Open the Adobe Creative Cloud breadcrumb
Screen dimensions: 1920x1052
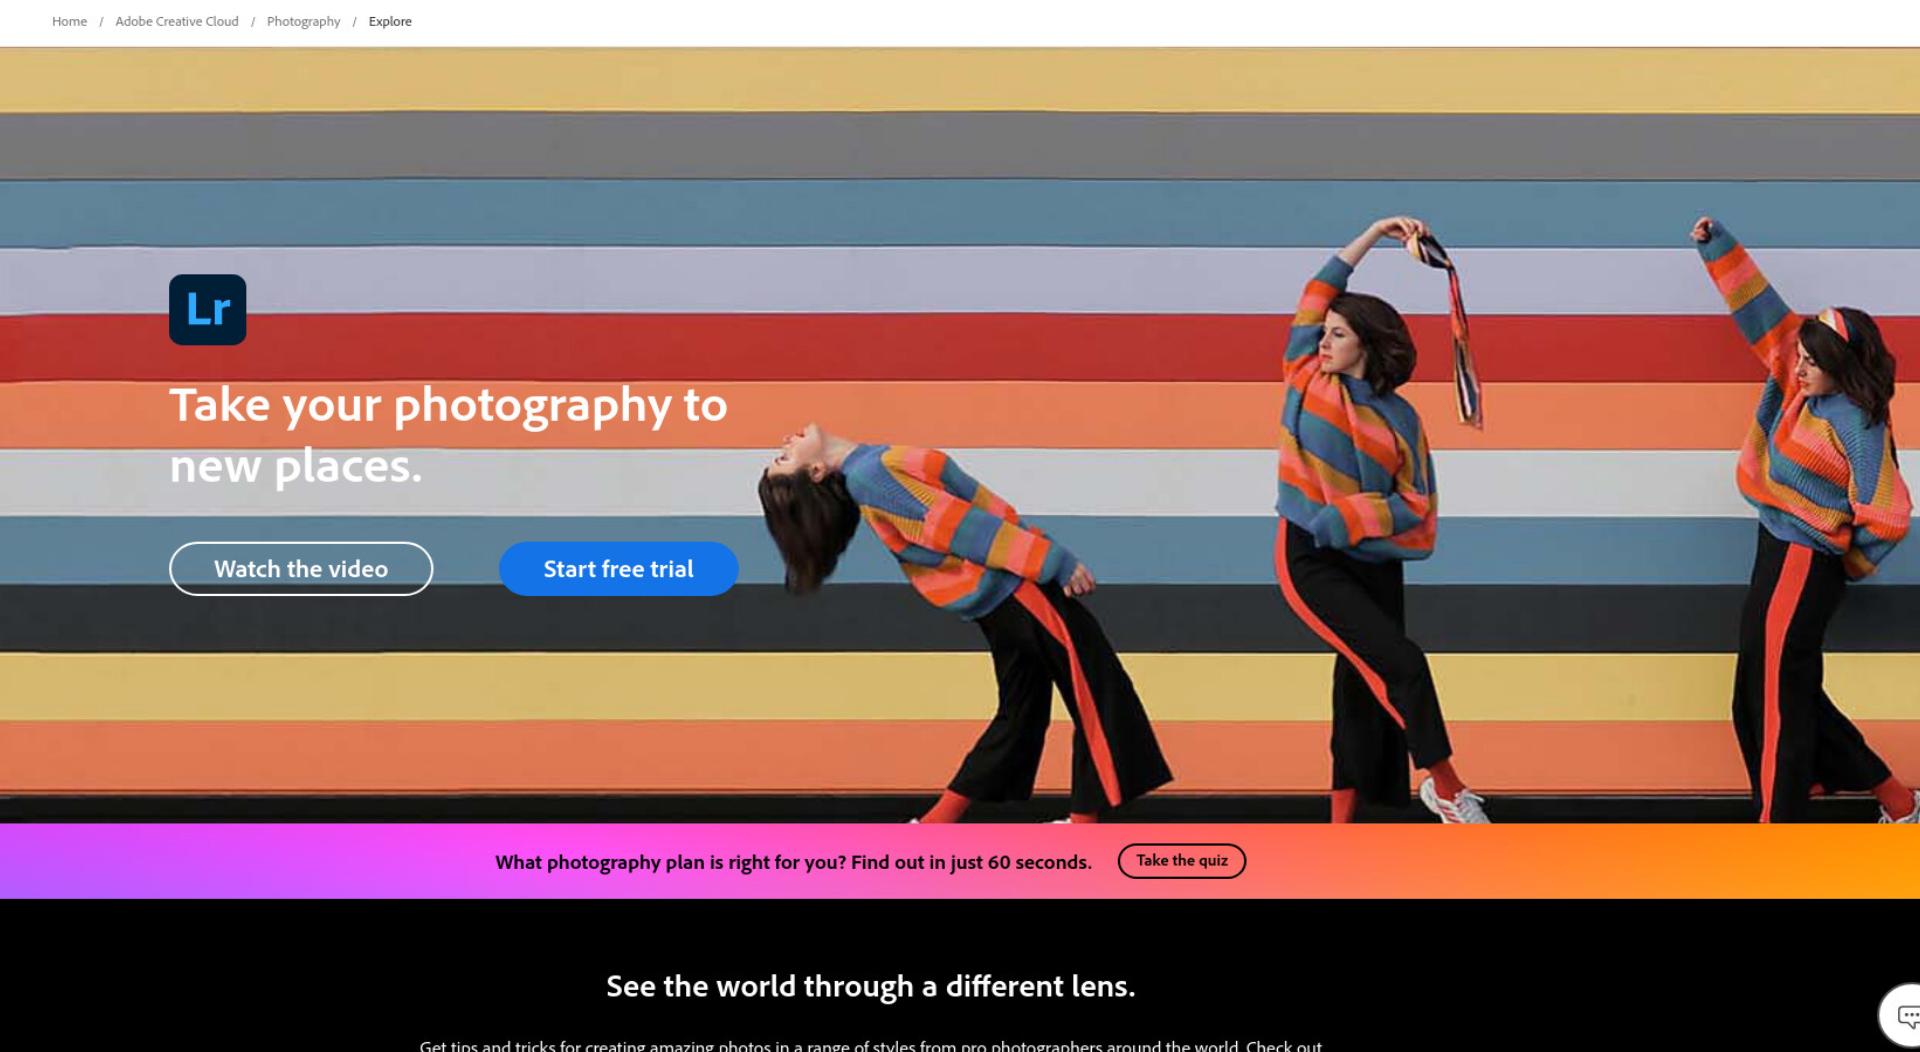[x=177, y=21]
